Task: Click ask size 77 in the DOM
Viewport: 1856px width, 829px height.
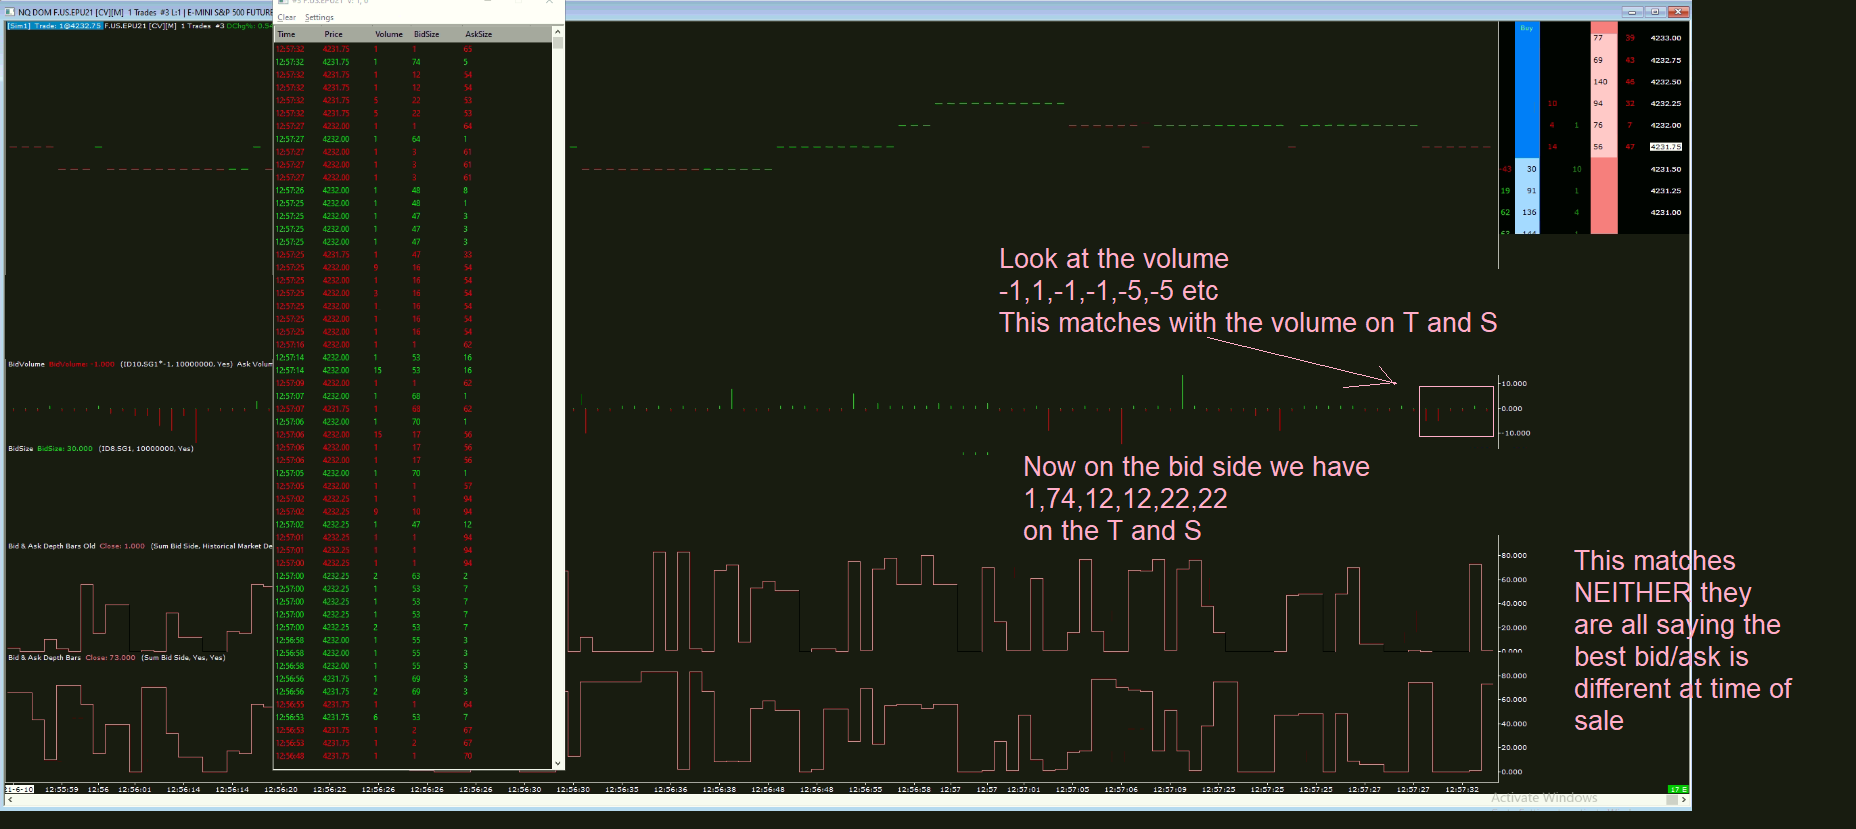Action: click(1598, 38)
